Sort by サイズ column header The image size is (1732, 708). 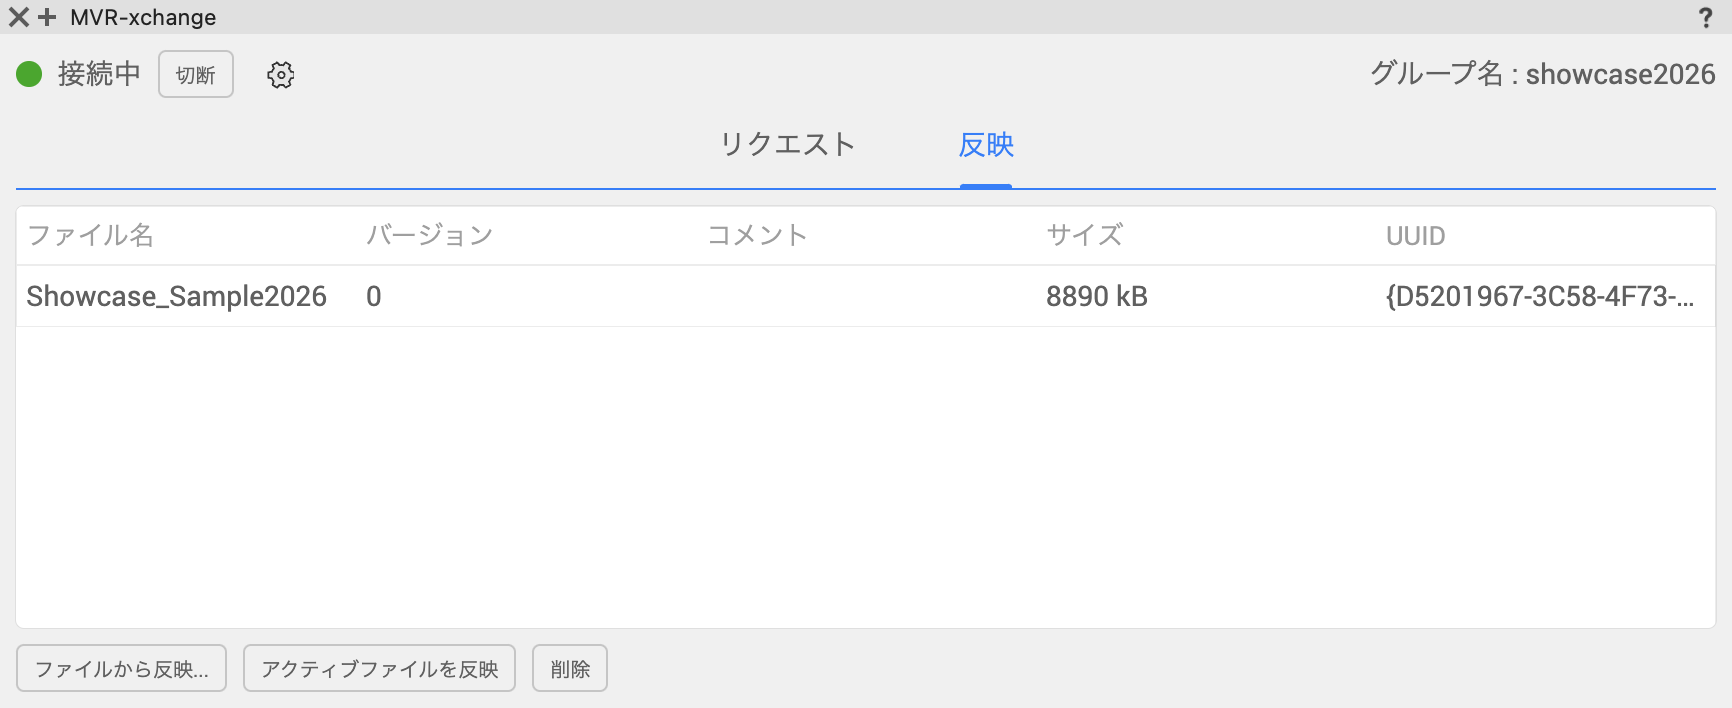click(1084, 236)
